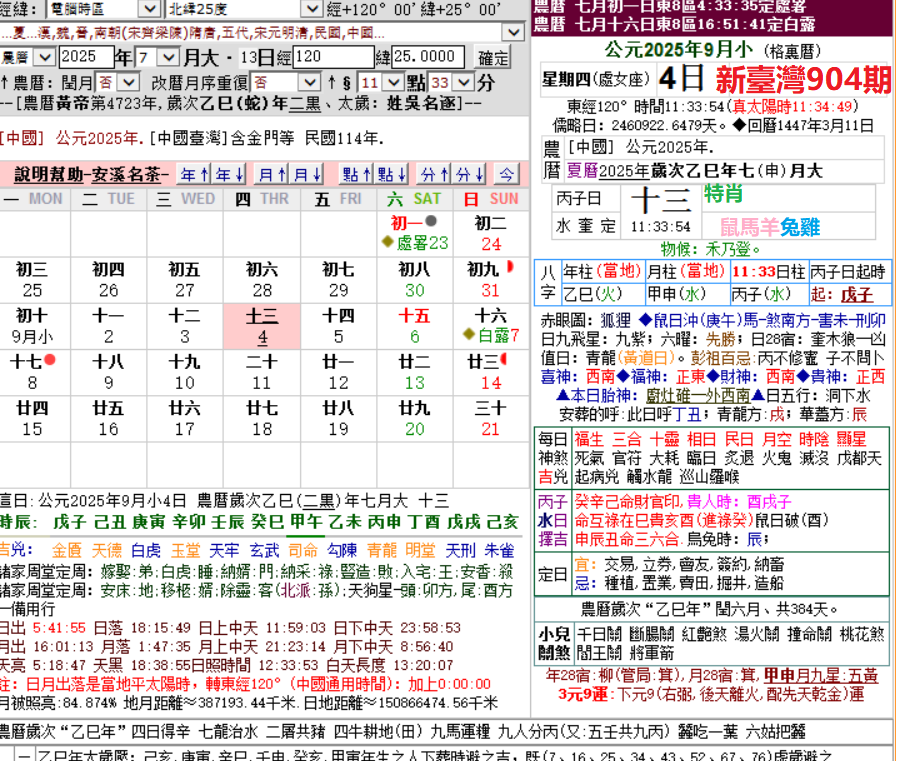The image size is (901, 761).
Task: Open the 閏月 否 dropdown
Action: pyautogui.click(x=130, y=82)
